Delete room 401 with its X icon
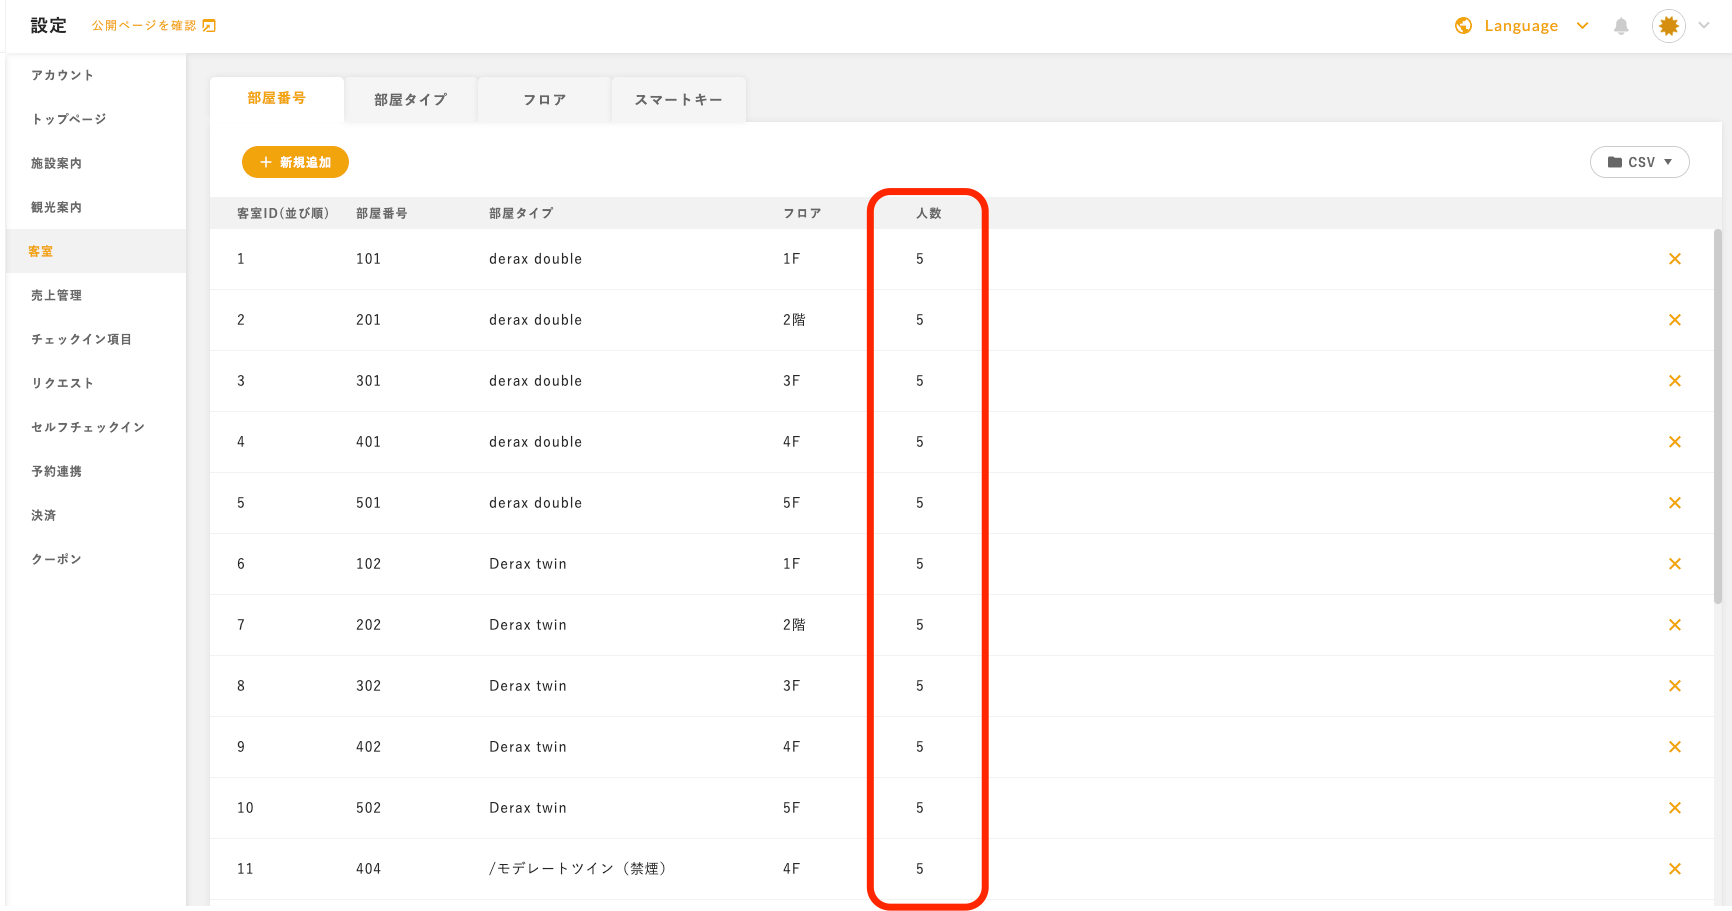 (x=1675, y=442)
